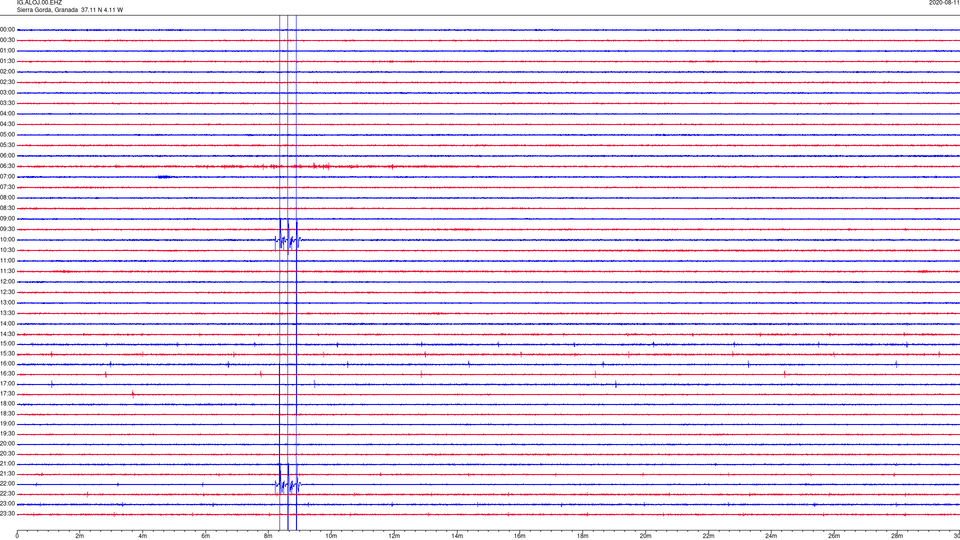The width and height of the screenshot is (960, 540).
Task: Pick the 23:00 time label
Action: point(7,504)
